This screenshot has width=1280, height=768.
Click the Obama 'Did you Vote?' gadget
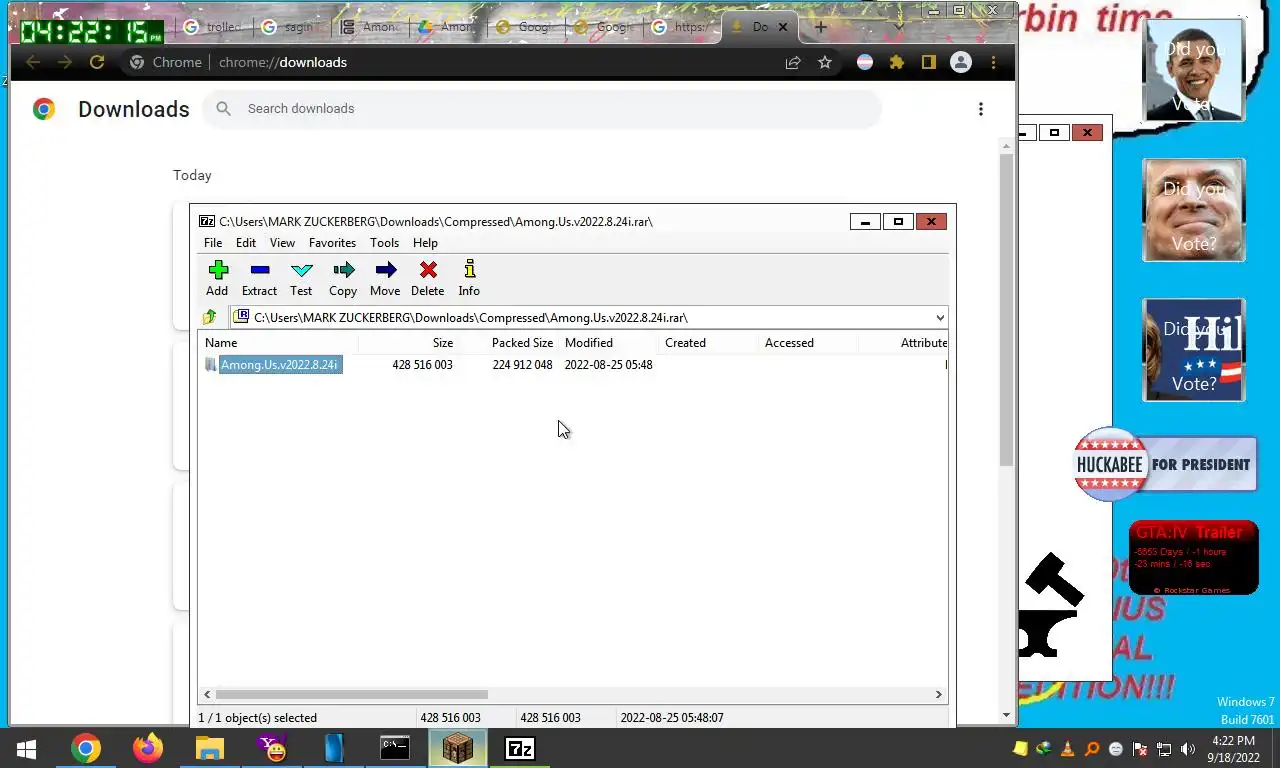pyautogui.click(x=1194, y=70)
